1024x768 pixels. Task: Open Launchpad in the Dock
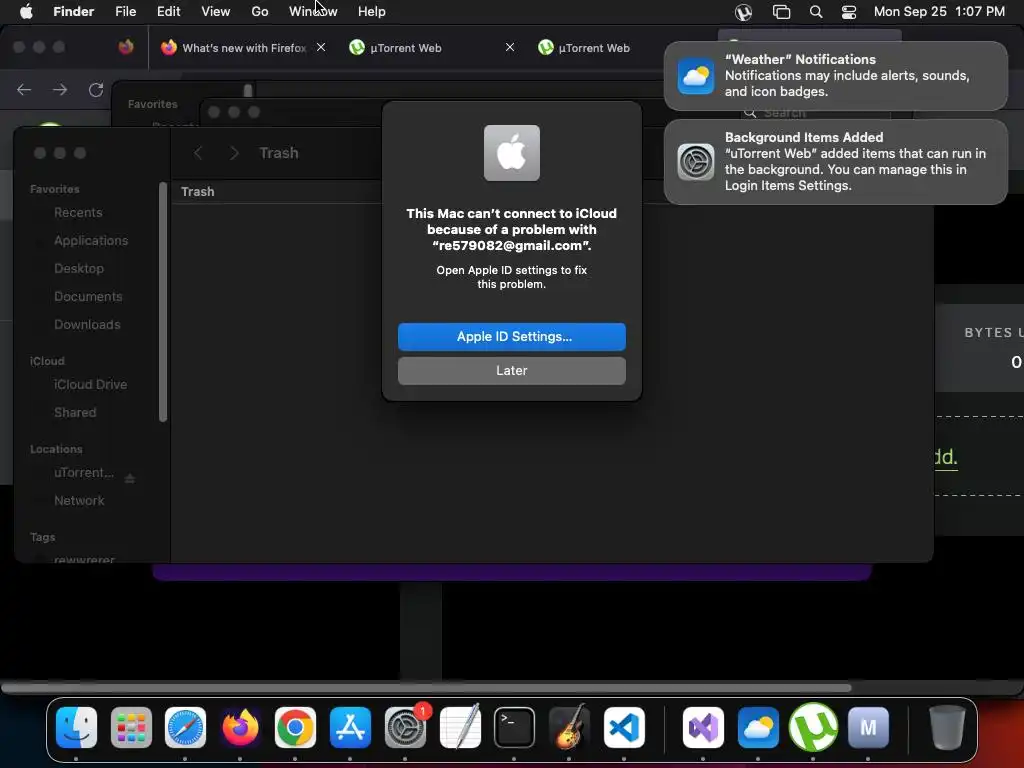(x=131, y=727)
